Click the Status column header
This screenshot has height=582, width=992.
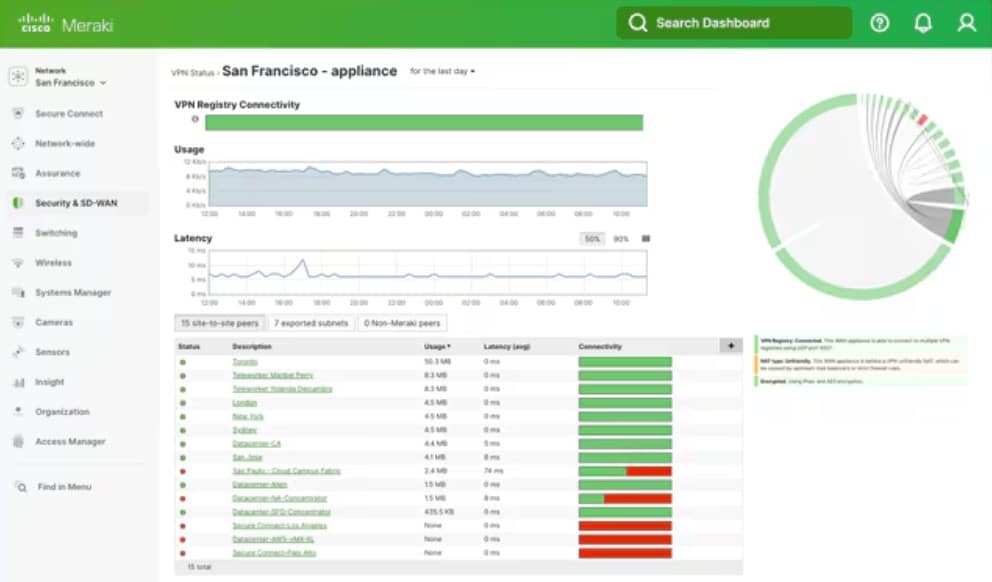point(189,347)
